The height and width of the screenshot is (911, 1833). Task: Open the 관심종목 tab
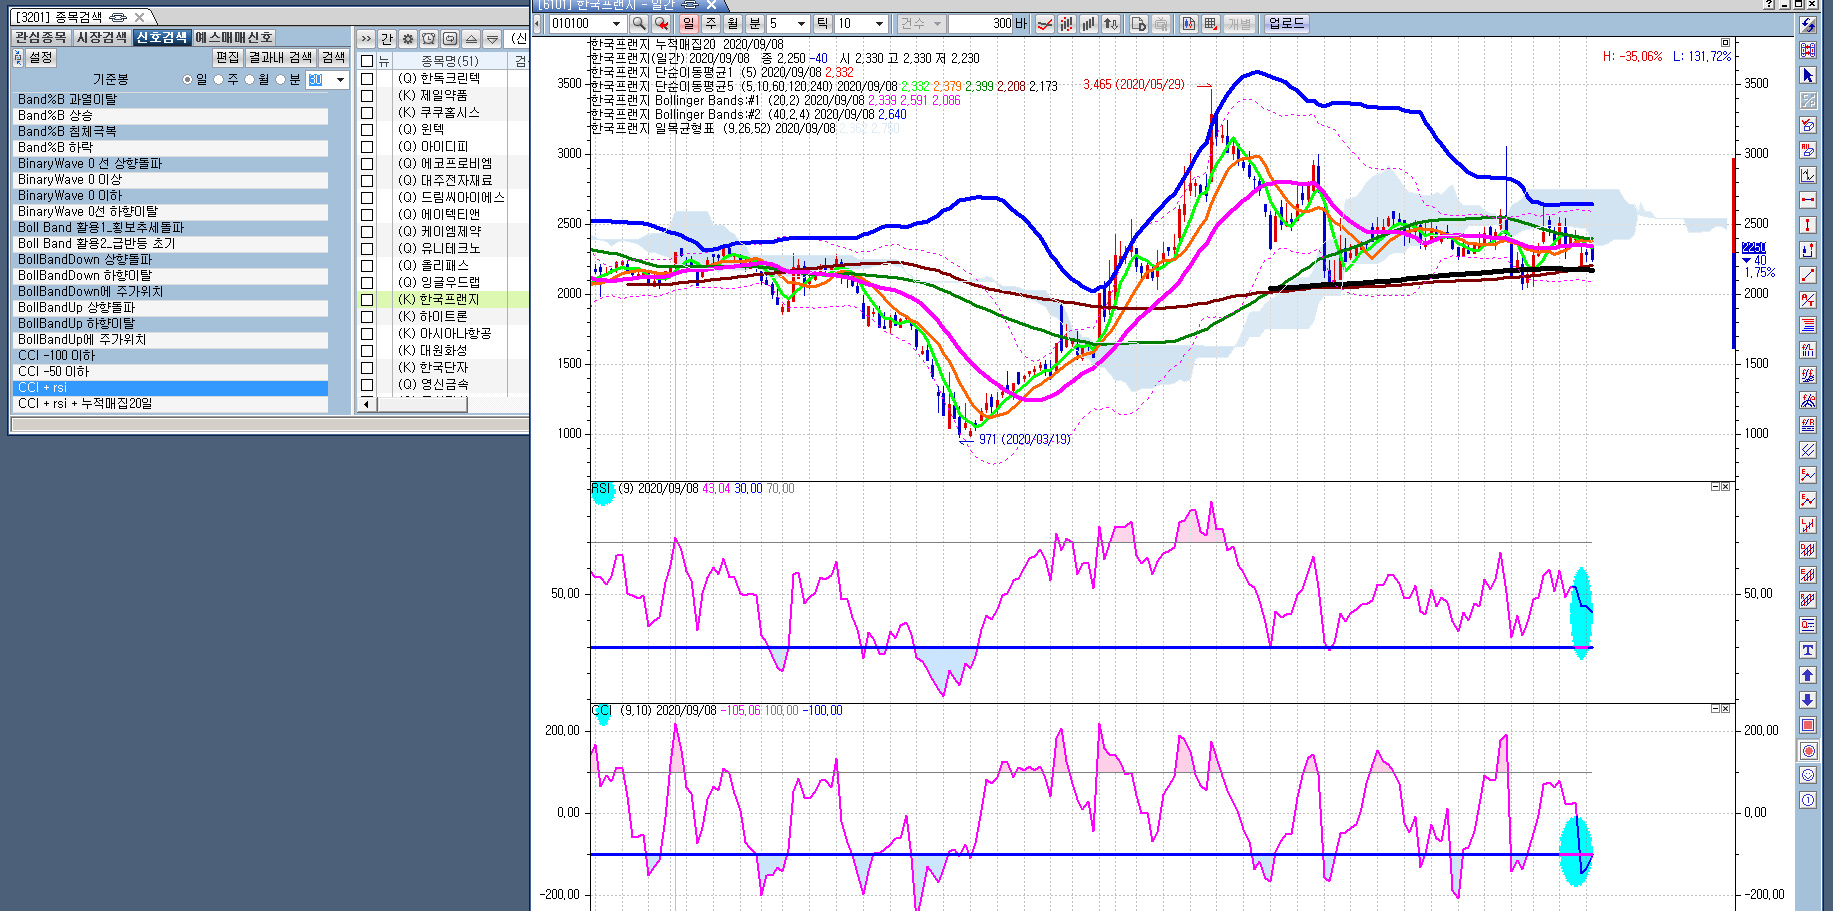41,37
